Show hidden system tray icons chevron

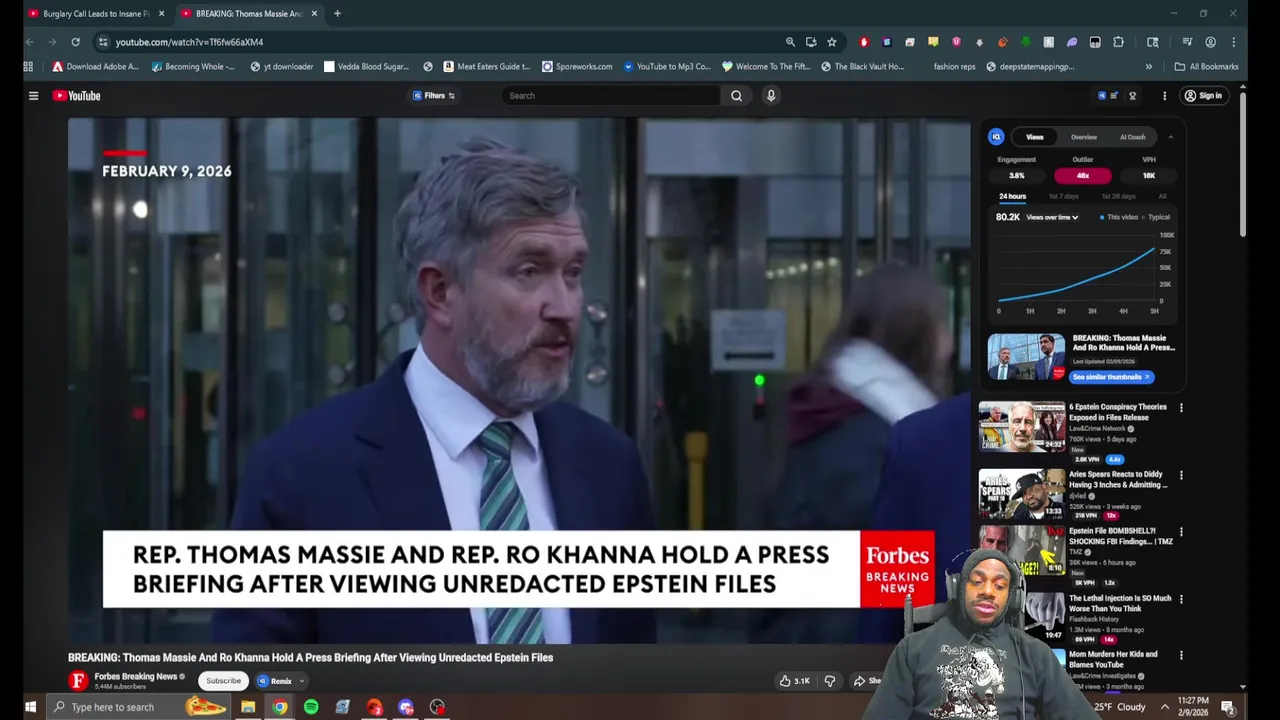pyautogui.click(x=1165, y=707)
